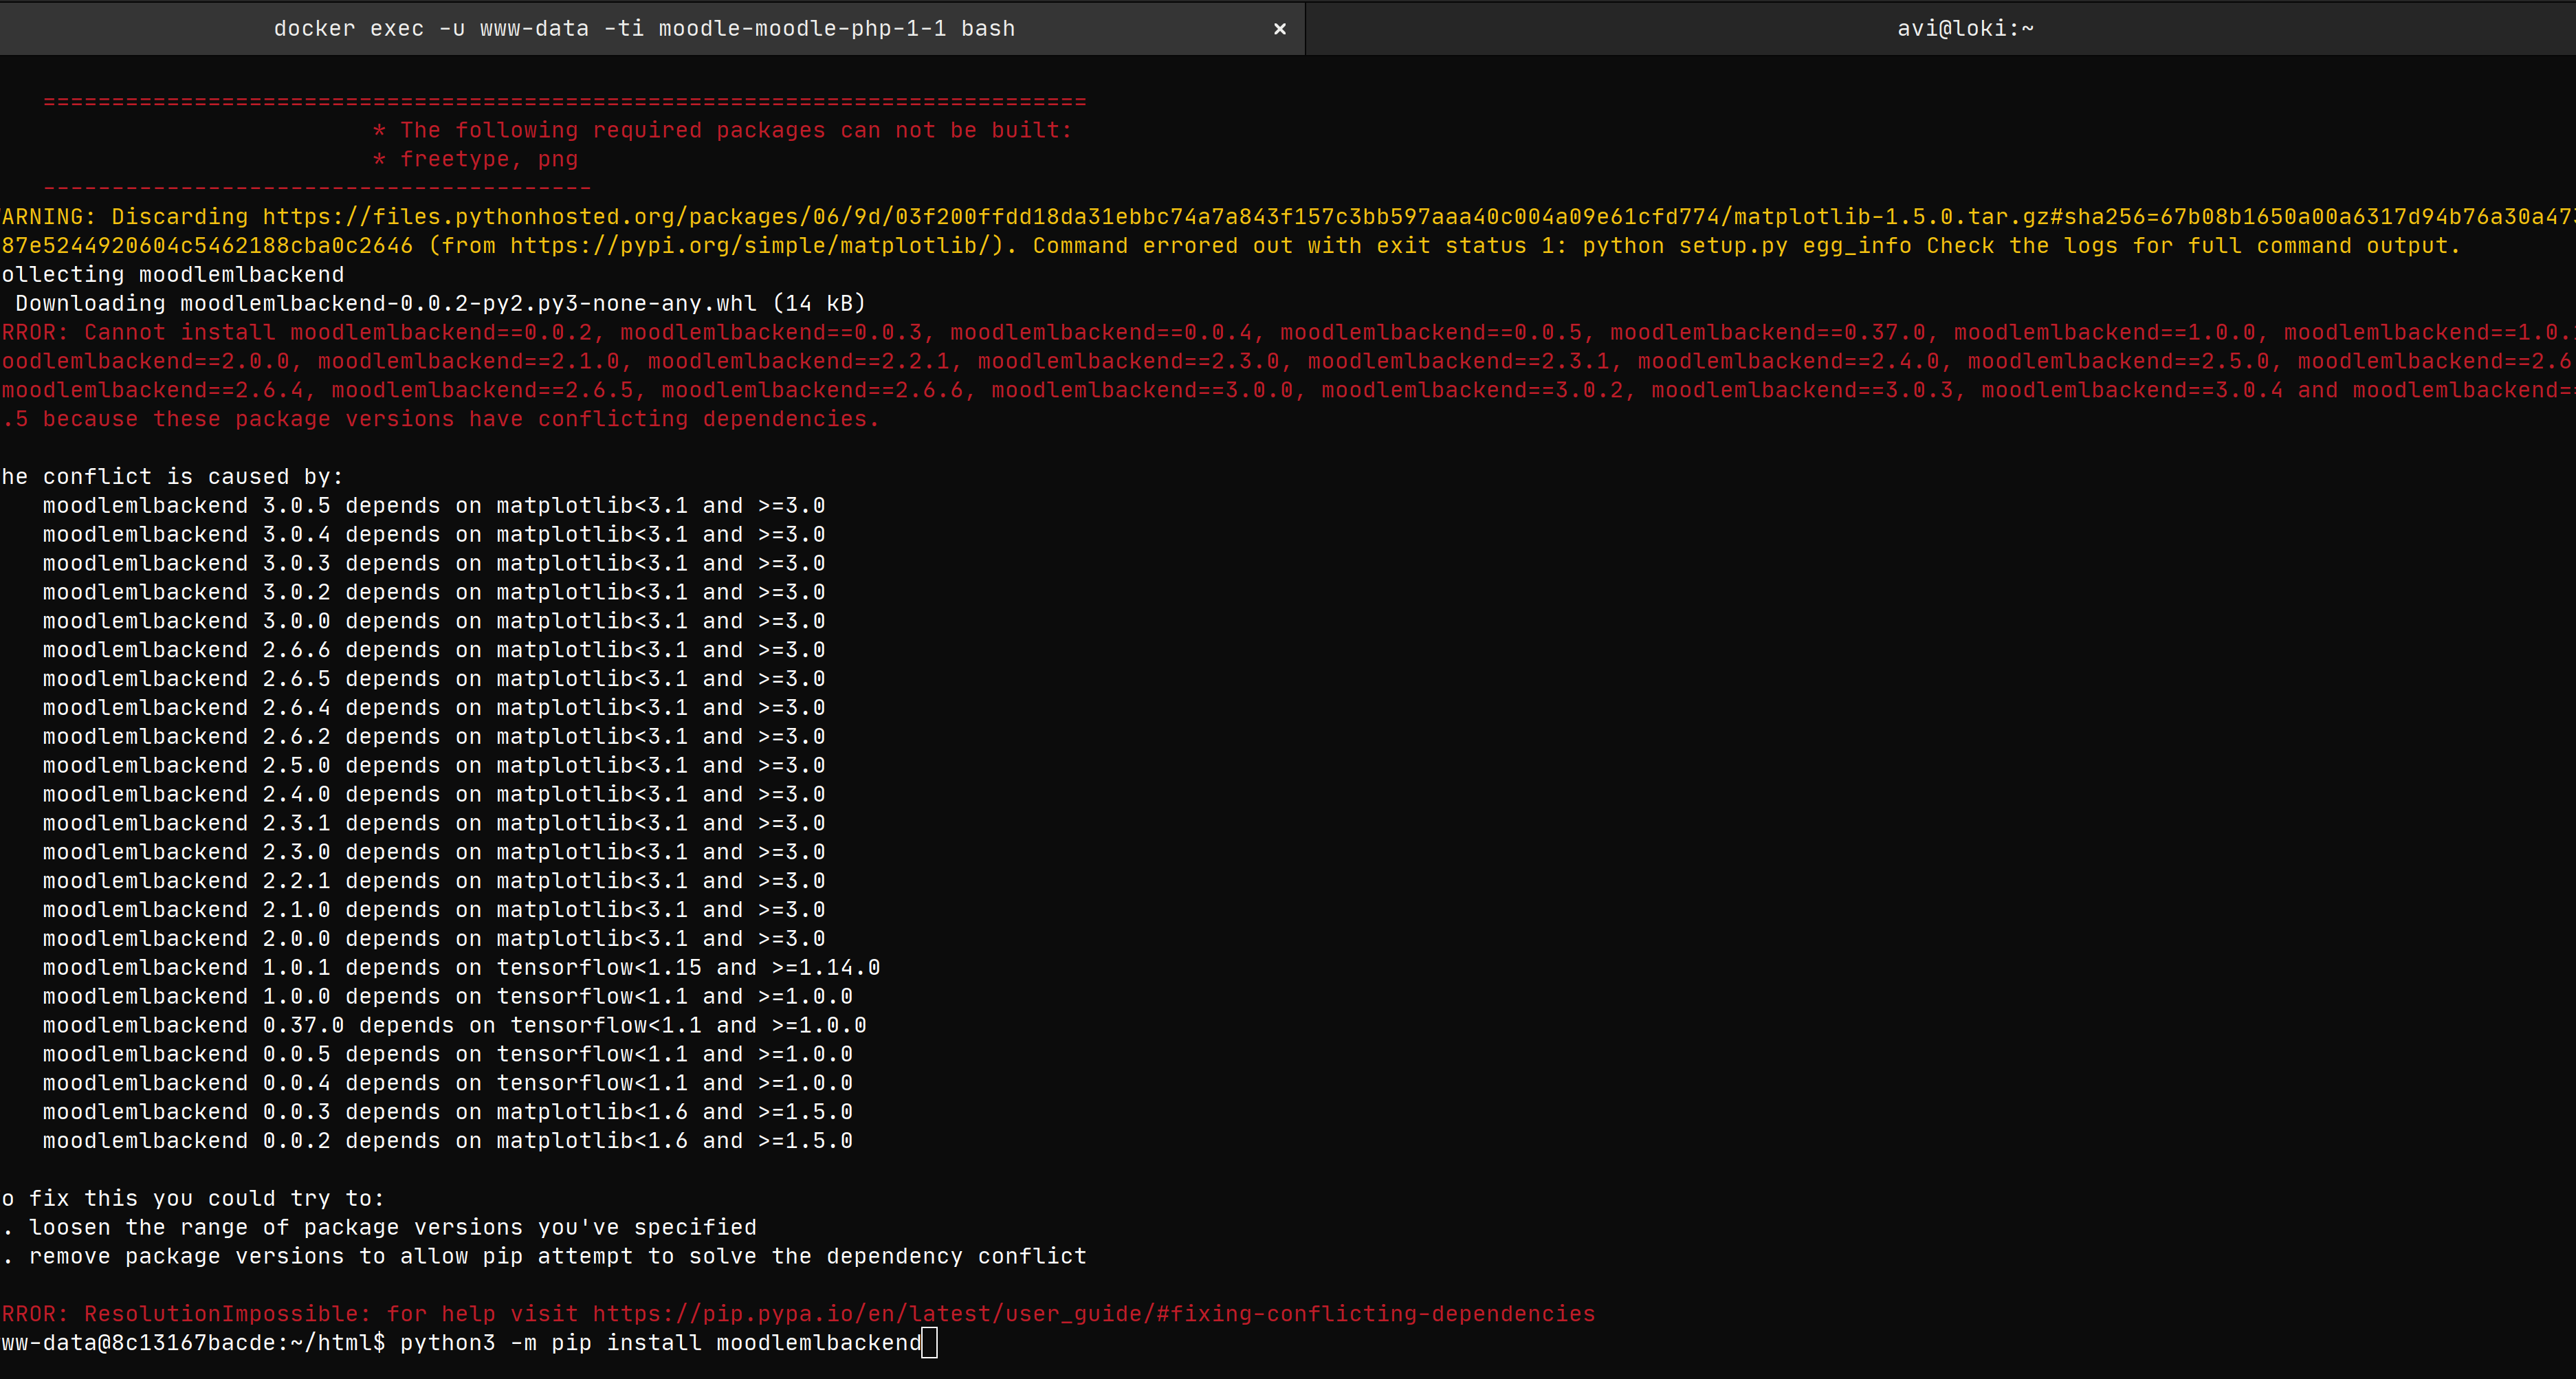This screenshot has height=1379, width=2576.
Task: Click the line 'moodlemlbackend 2.1.0 depends on matplotlib'
Action: 434,910
